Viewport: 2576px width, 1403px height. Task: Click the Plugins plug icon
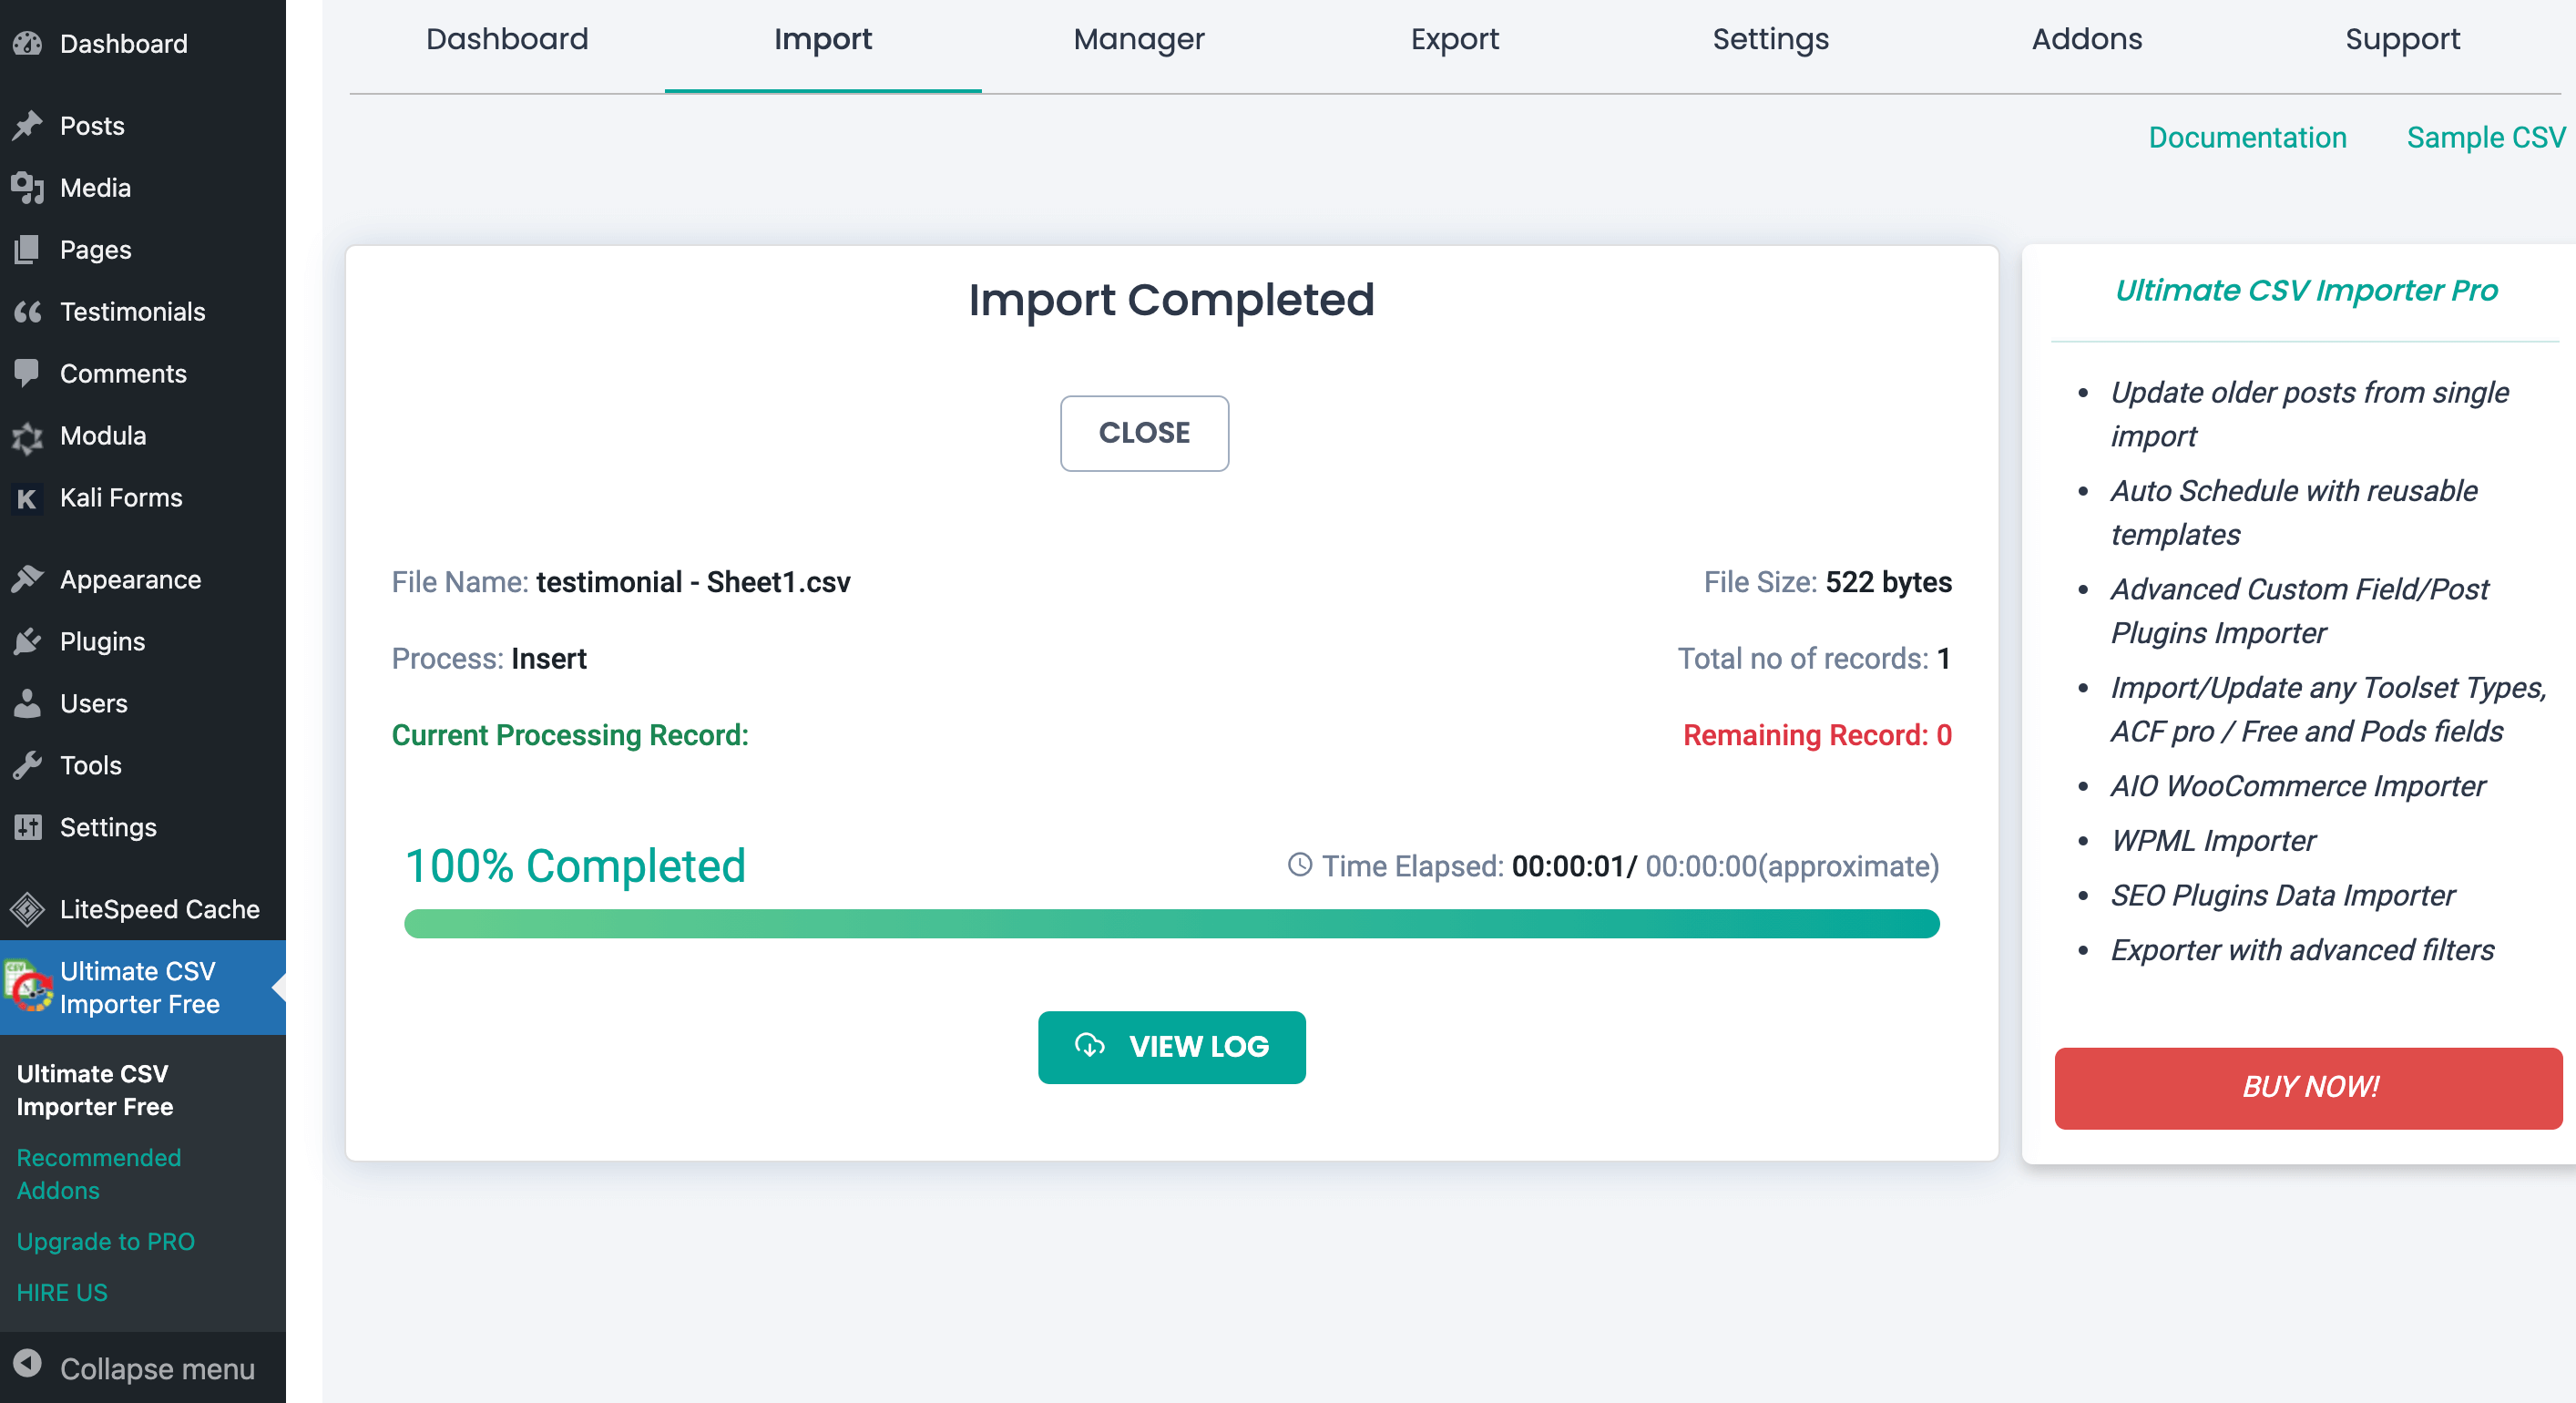tap(28, 641)
